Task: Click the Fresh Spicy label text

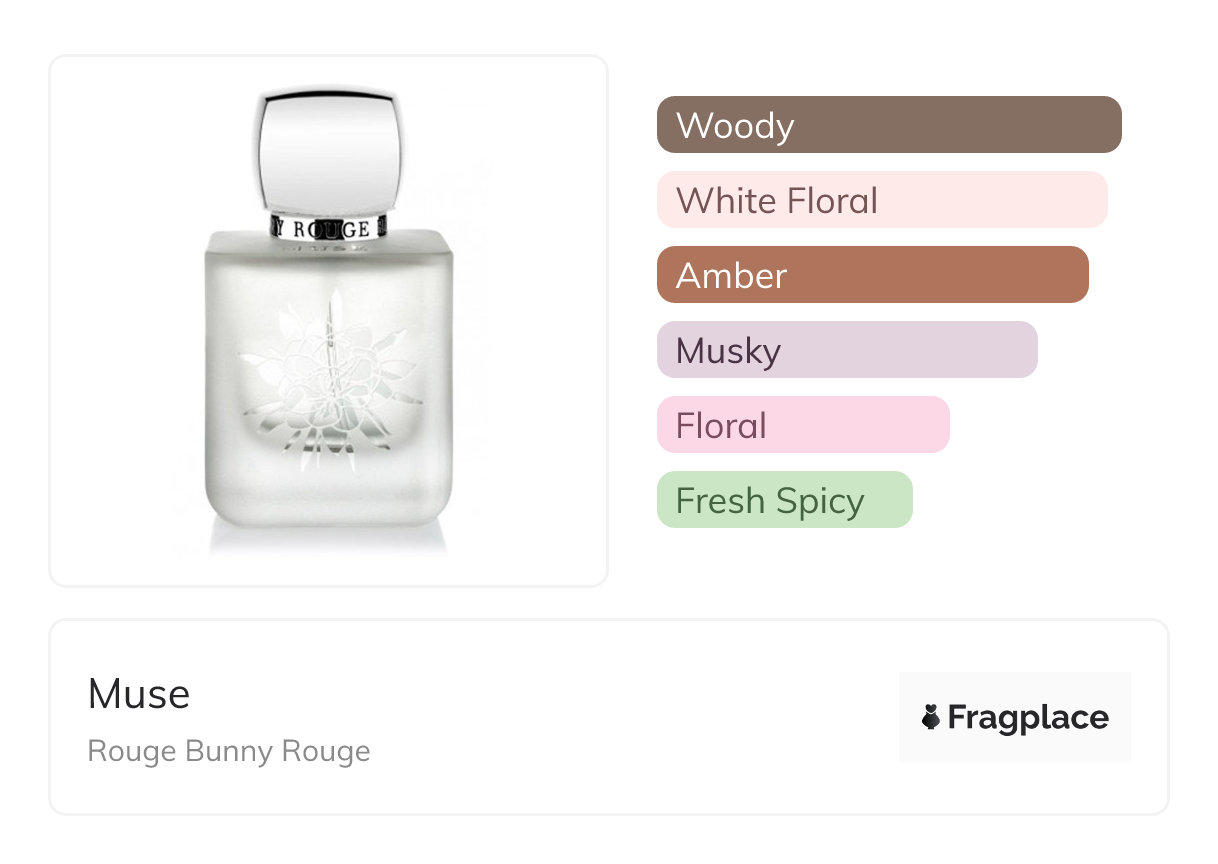Action: tap(769, 501)
